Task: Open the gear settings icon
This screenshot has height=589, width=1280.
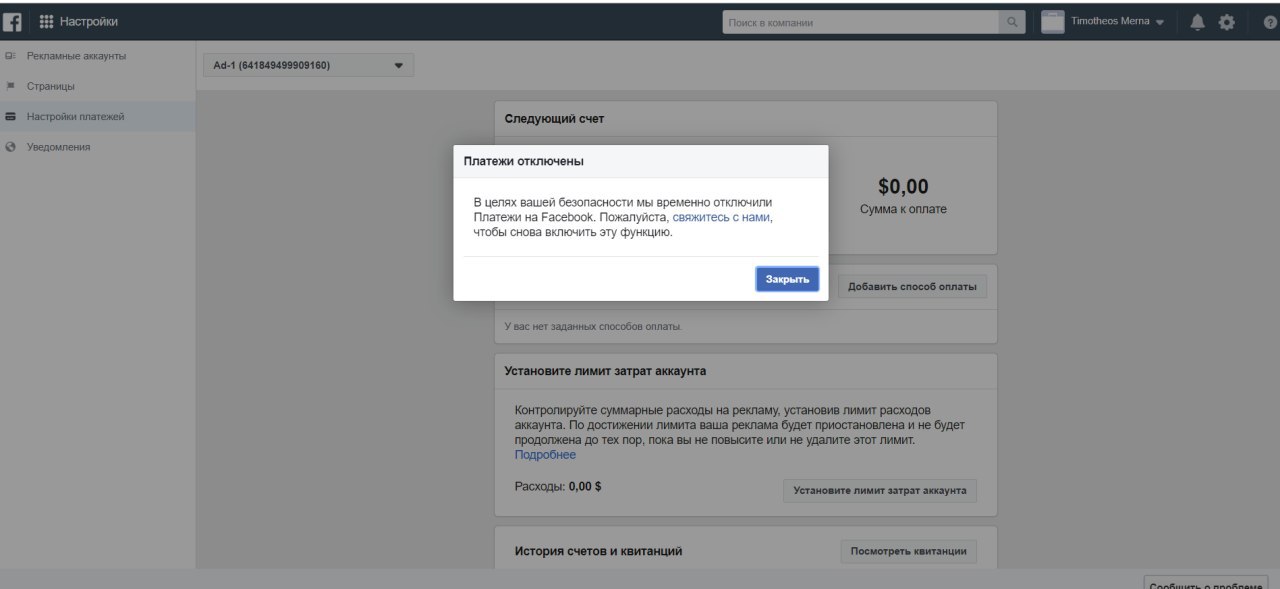Action: pos(1227,22)
